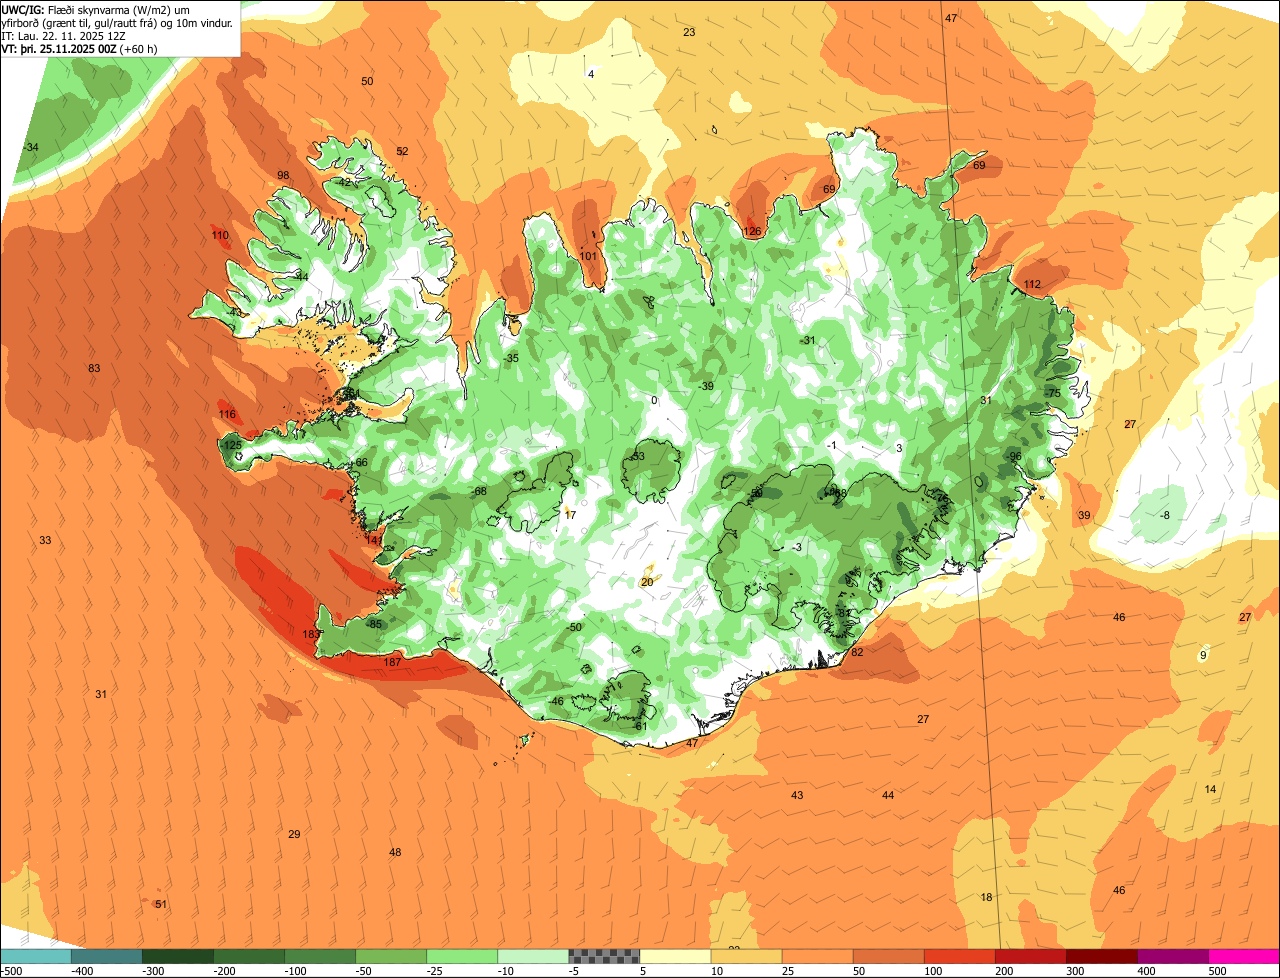1280x978 pixels.
Task: Click the map value '-8' in the green patch
Action: point(1164,516)
